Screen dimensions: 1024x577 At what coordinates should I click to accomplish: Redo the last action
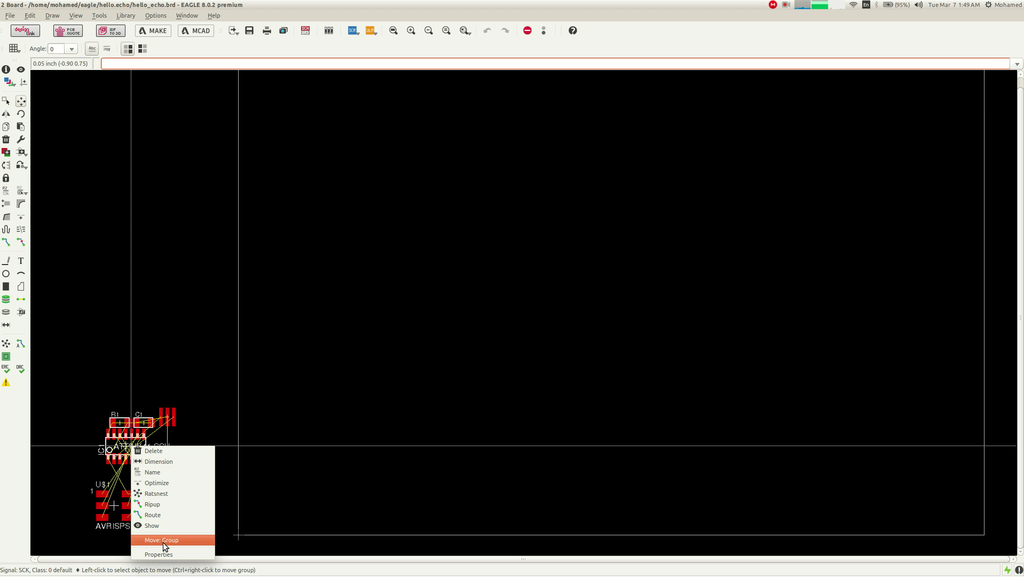505,31
